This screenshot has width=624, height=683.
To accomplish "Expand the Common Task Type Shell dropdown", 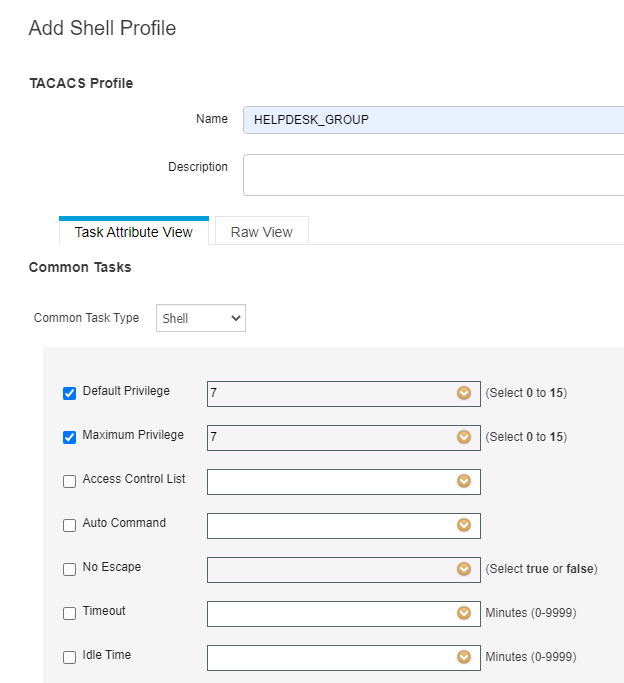I will pyautogui.click(x=201, y=318).
